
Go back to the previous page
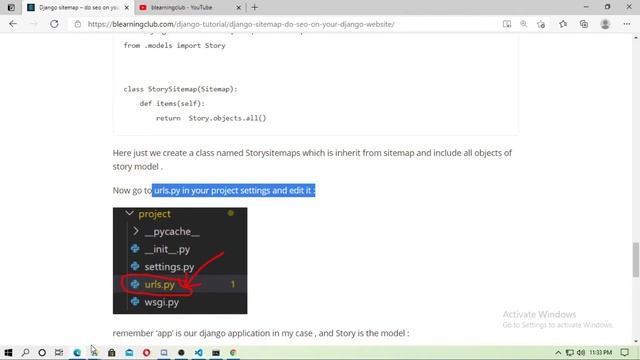[x=13, y=24]
